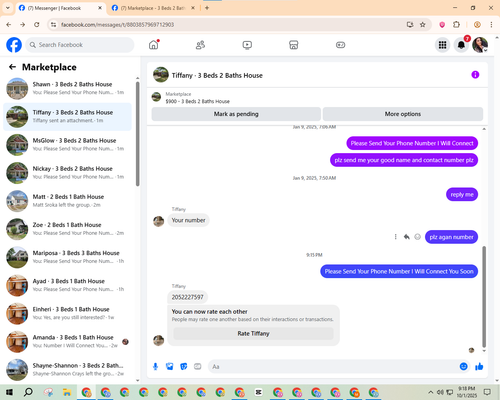Click the Rate Tiffany button
The width and height of the screenshot is (500, 400).
click(253, 333)
